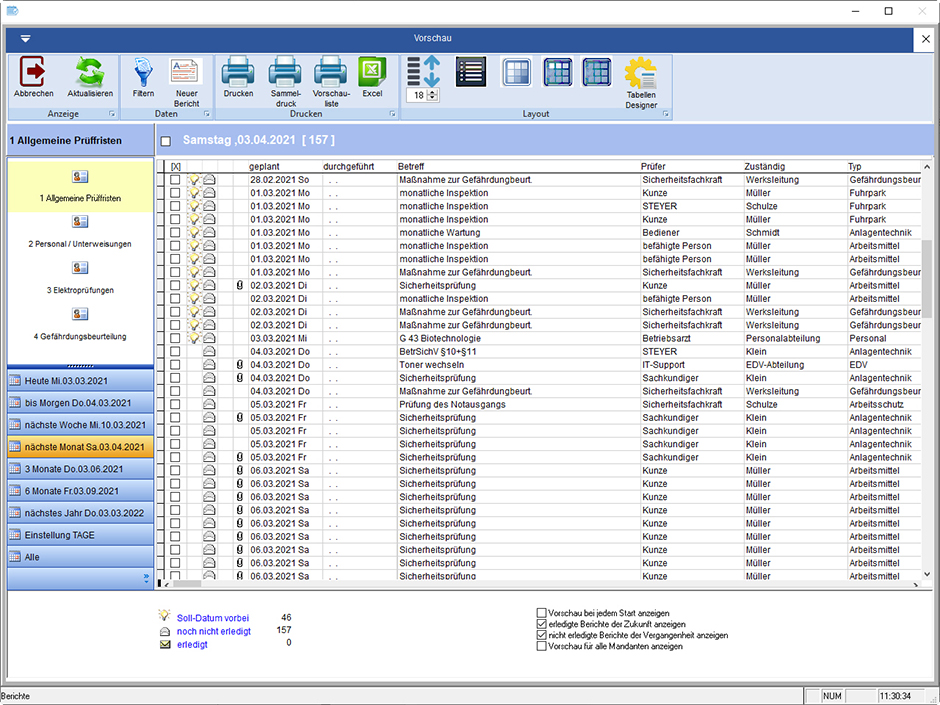Click the Drucken printer icon
The width and height of the screenshot is (940, 705).
[238, 73]
